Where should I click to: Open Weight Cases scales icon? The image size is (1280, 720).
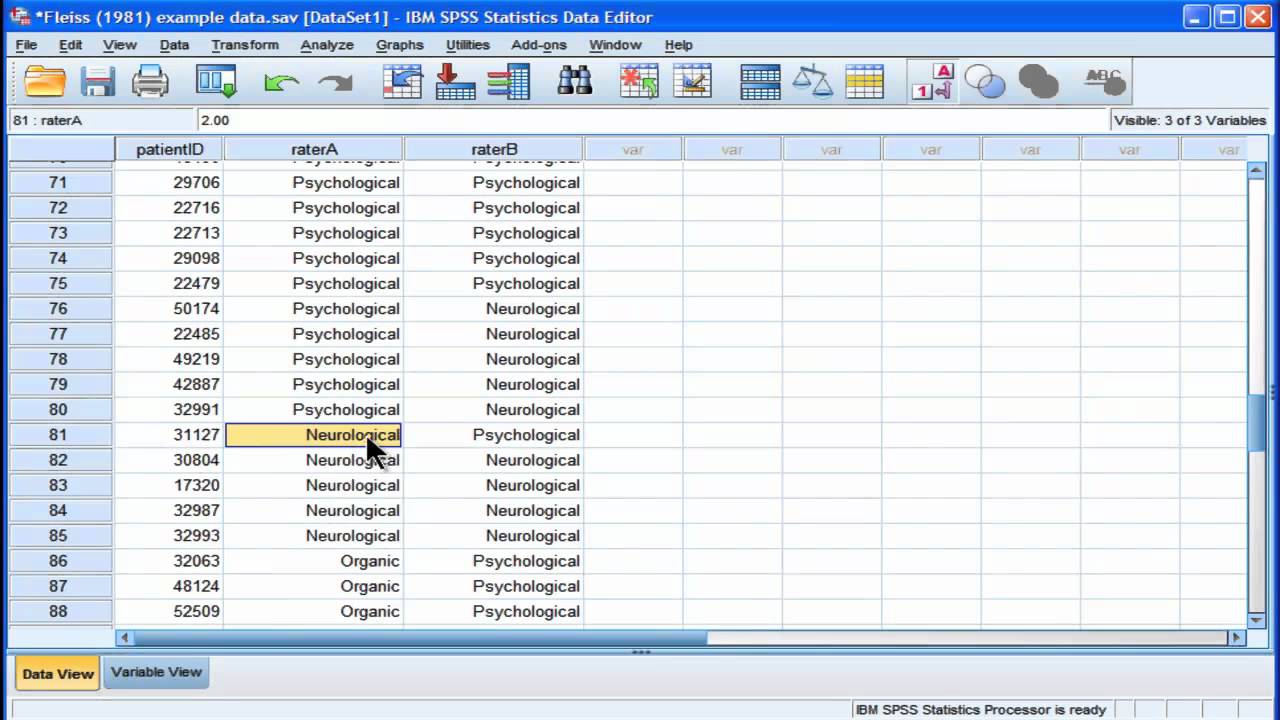(812, 81)
